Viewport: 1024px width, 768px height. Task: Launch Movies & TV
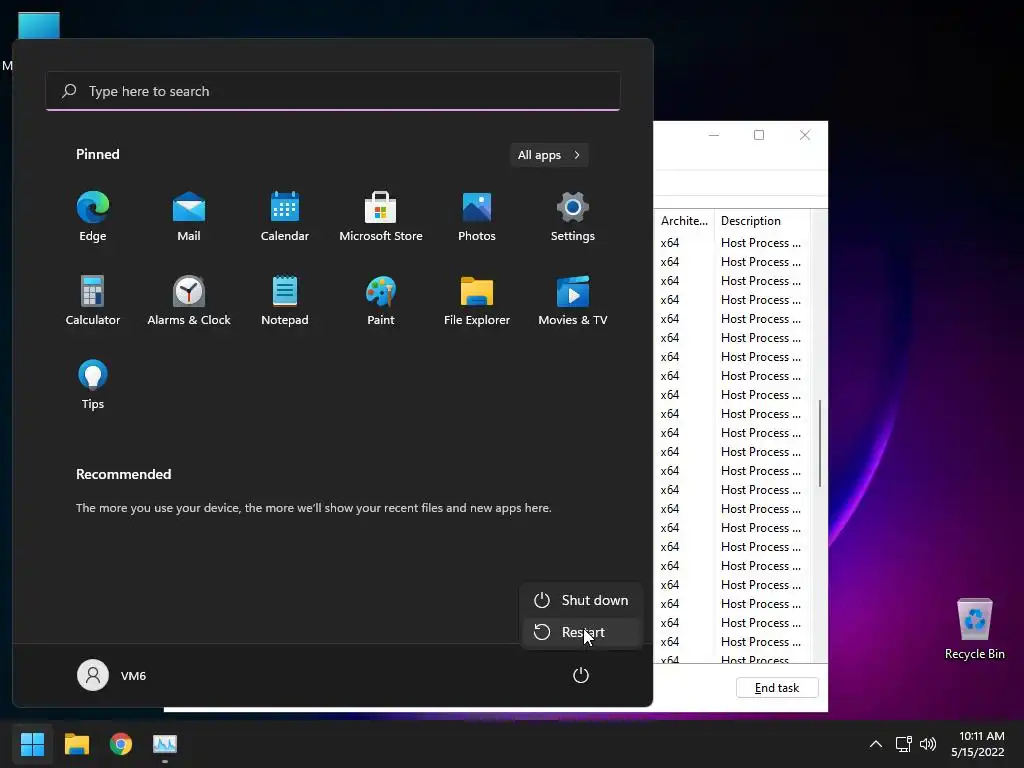point(573,300)
